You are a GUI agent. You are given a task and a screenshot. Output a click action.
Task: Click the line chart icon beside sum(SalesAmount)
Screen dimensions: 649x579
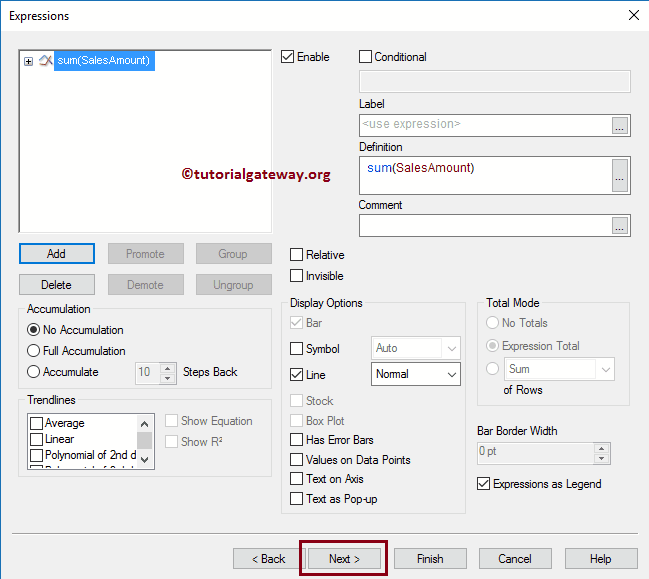pos(46,60)
